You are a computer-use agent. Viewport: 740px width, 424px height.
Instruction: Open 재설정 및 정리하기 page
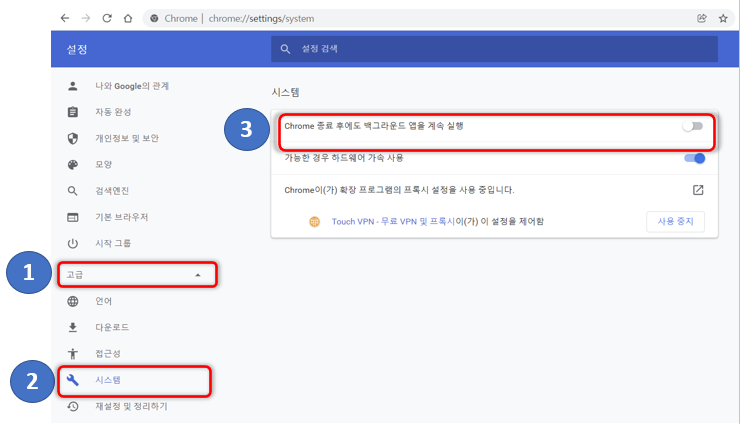click(x=131, y=406)
